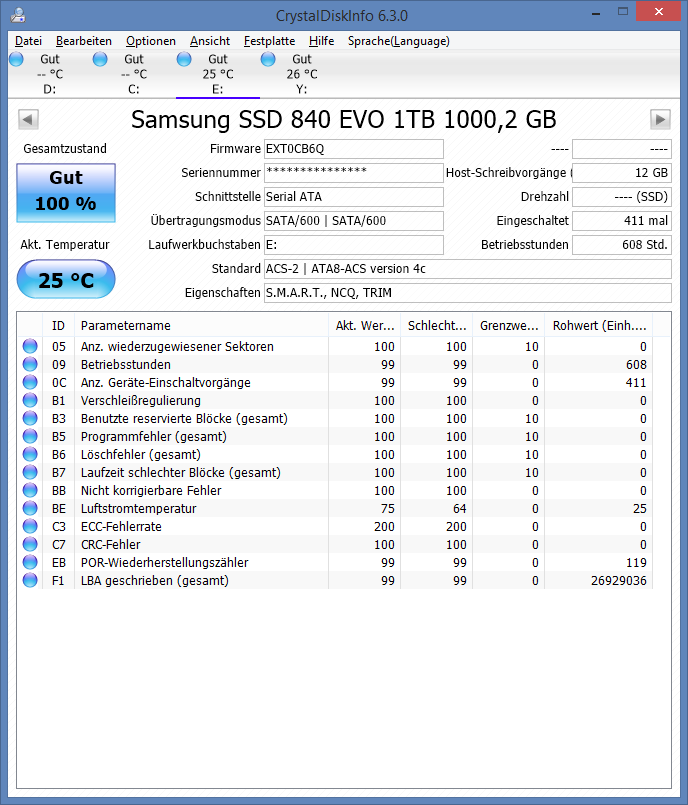688x805 pixels.
Task: Click current value 200 for ECC-Fehlerrate
Action: click(x=384, y=527)
